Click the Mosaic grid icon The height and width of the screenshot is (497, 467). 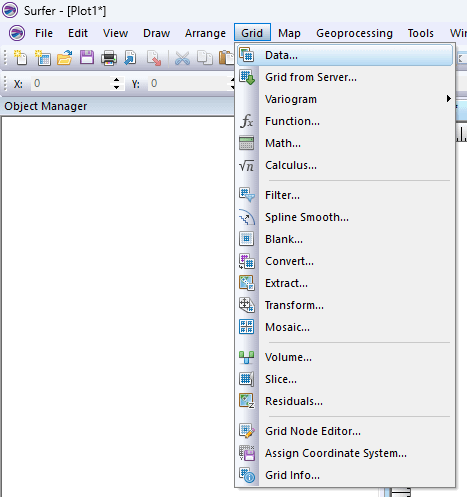tap(247, 327)
